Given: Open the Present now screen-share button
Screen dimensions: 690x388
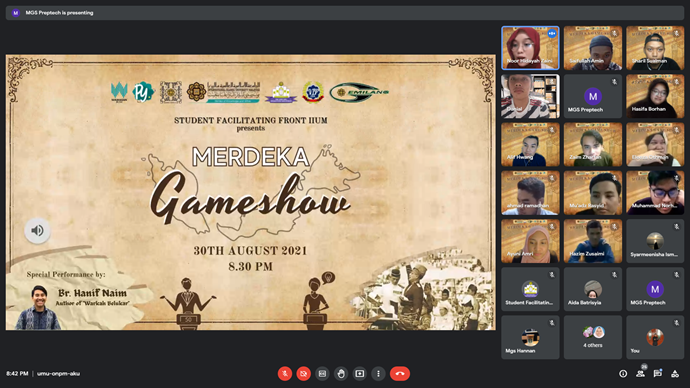Looking at the screenshot, I should pyautogui.click(x=360, y=373).
